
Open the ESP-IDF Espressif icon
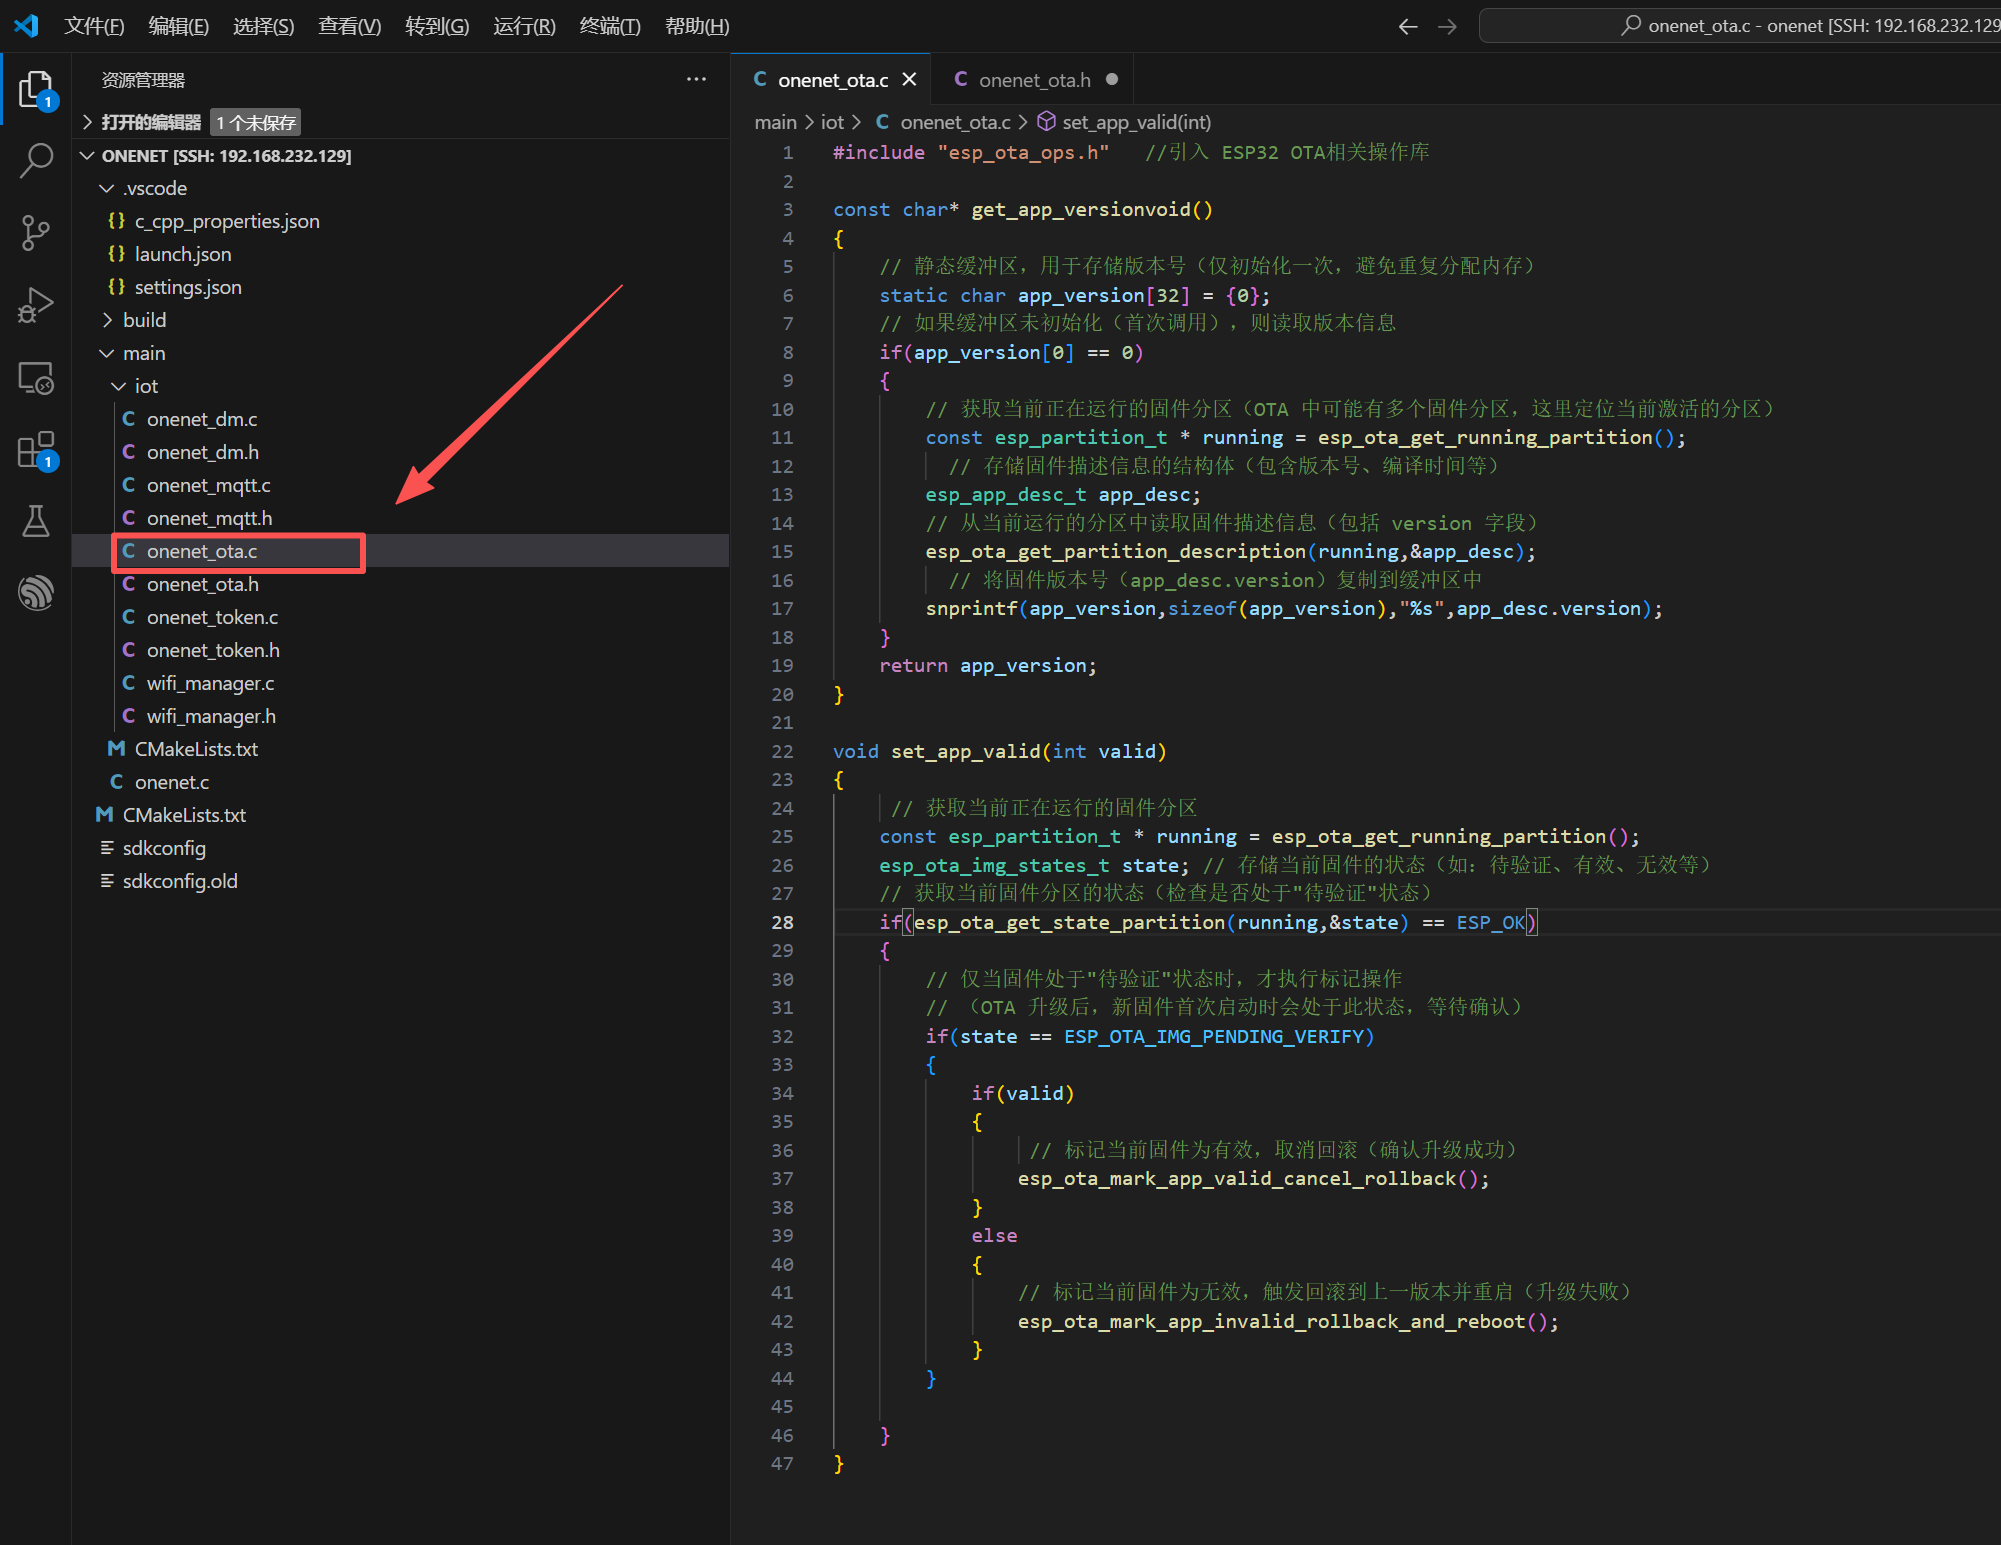pyautogui.click(x=36, y=592)
